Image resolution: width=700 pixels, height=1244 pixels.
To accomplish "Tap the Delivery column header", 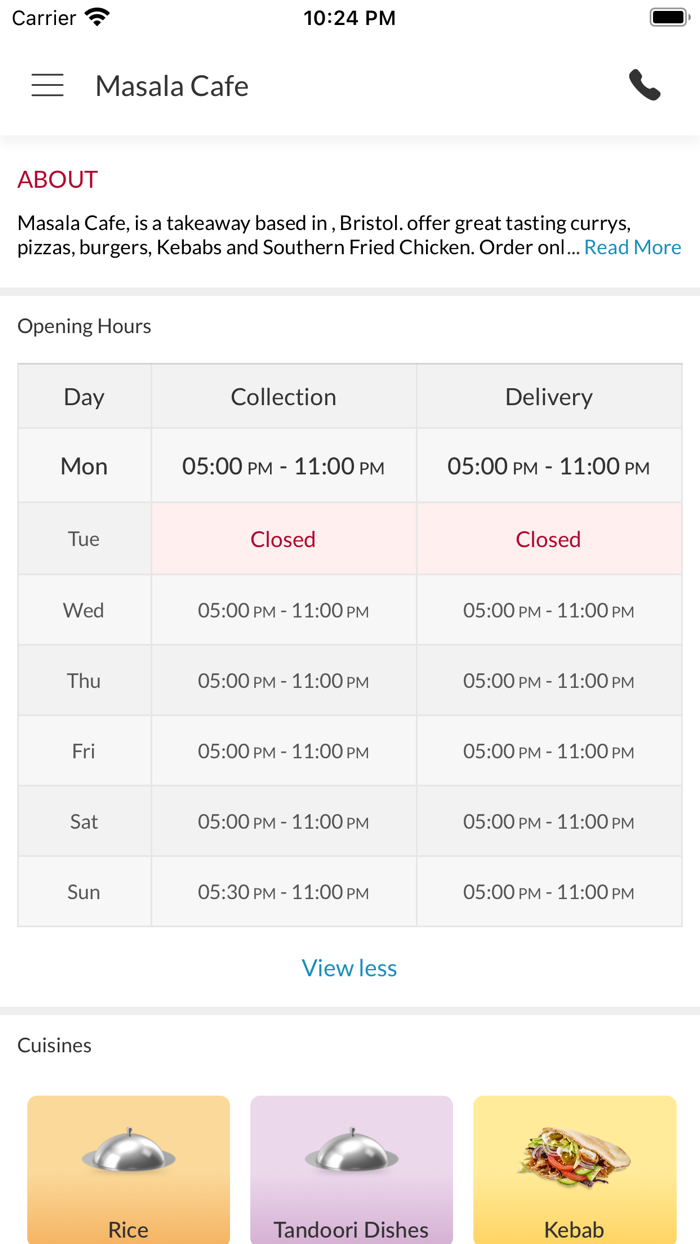I will click(549, 397).
